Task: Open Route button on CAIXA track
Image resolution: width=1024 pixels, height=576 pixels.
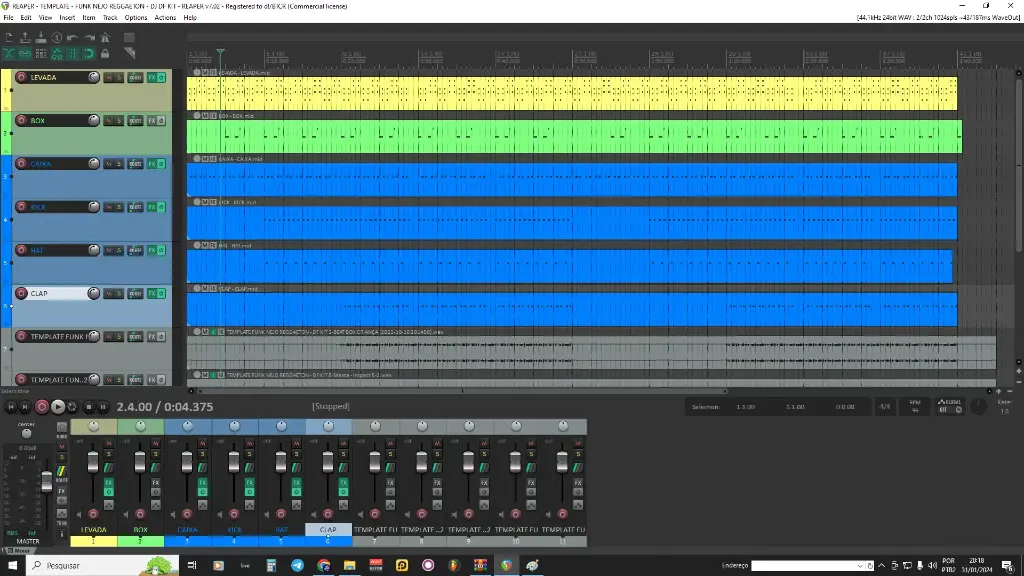Action: (x=135, y=163)
